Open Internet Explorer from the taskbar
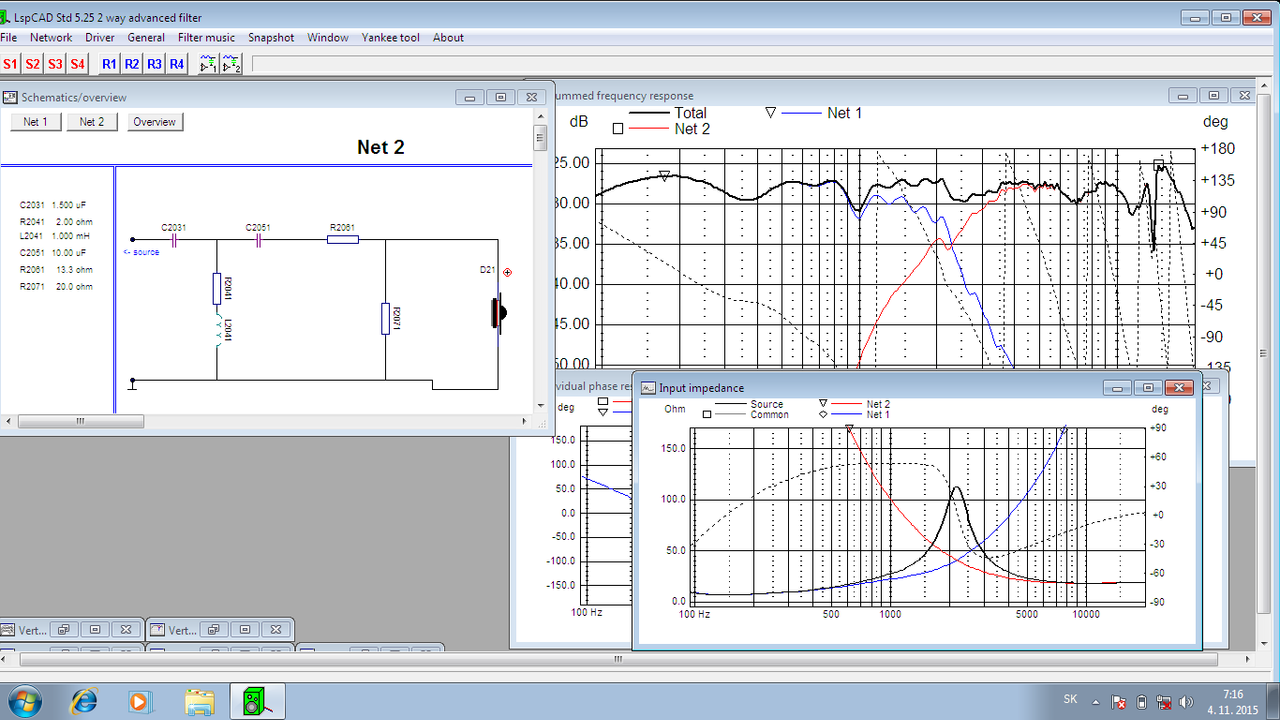Screen dimensions: 1280x720 tap(85, 701)
